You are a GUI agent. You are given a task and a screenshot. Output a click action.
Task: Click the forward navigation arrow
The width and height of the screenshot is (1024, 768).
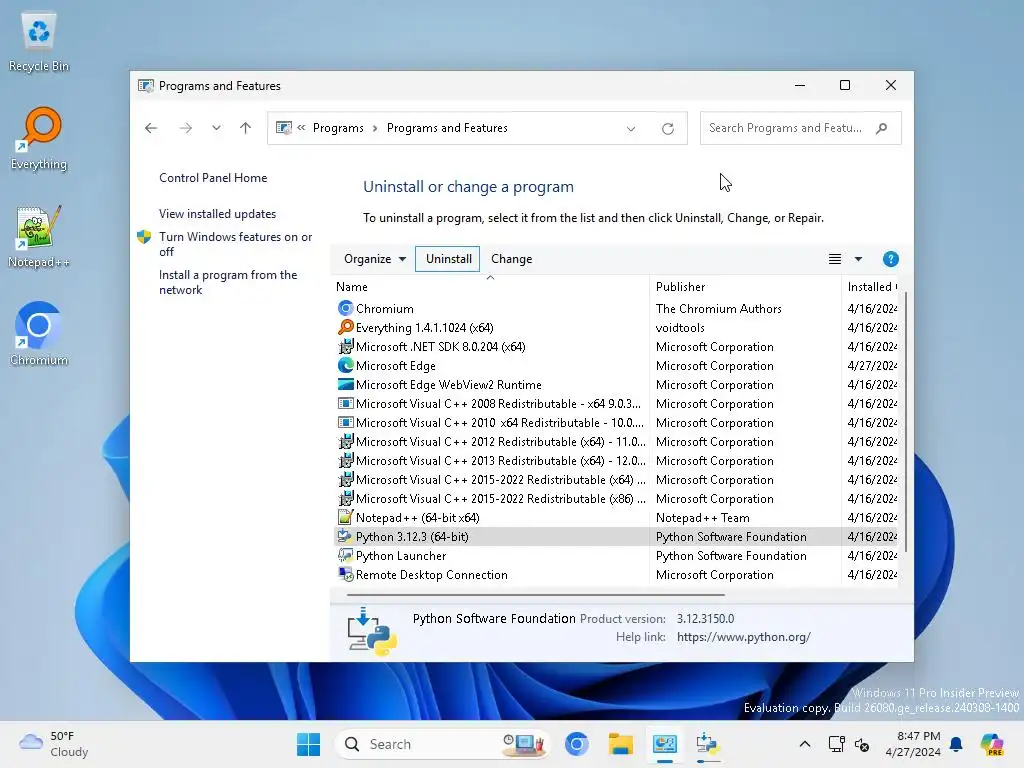186,128
